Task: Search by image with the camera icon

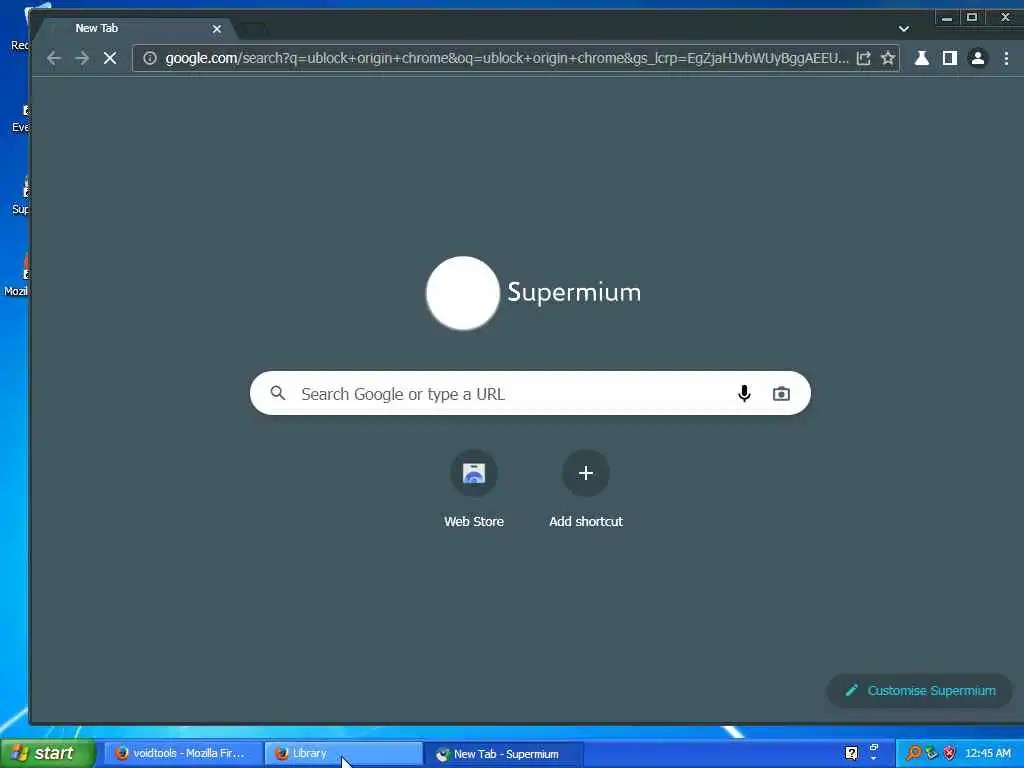Action: click(781, 393)
